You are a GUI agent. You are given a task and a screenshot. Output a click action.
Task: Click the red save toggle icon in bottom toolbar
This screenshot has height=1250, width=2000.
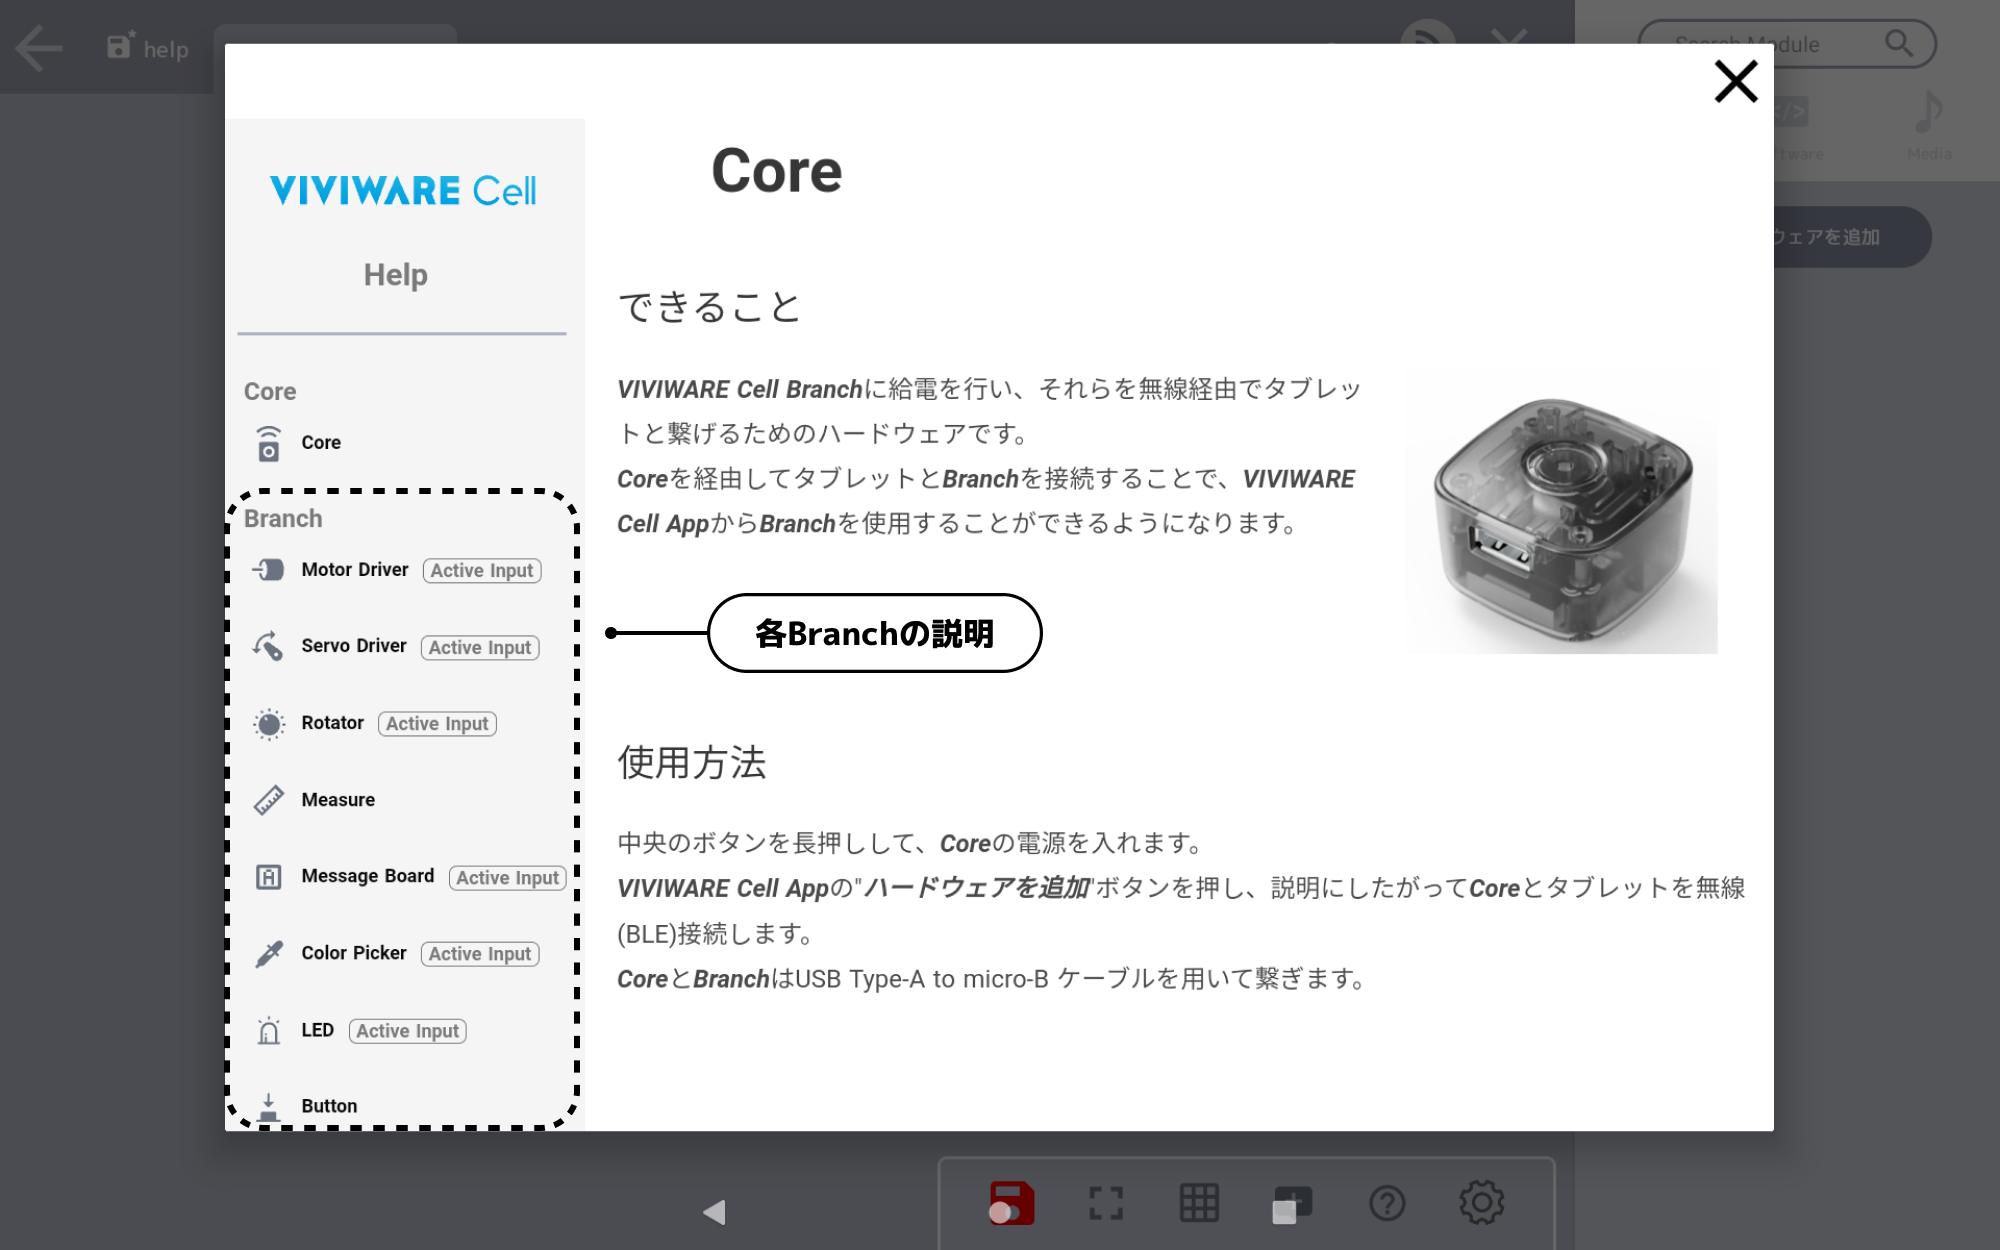(1011, 1203)
